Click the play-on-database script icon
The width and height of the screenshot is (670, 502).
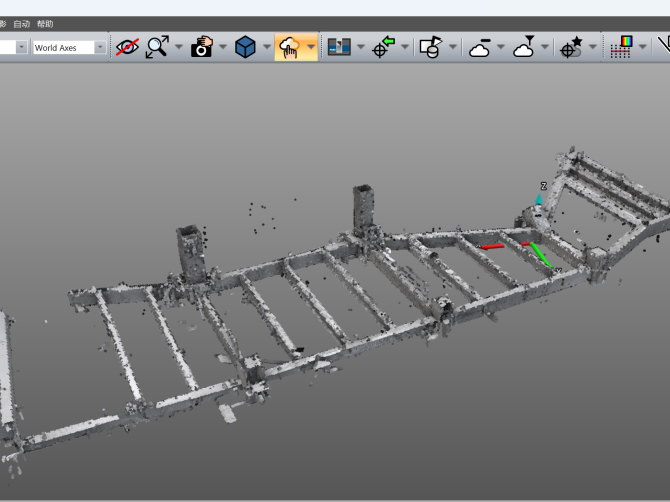coord(430,47)
